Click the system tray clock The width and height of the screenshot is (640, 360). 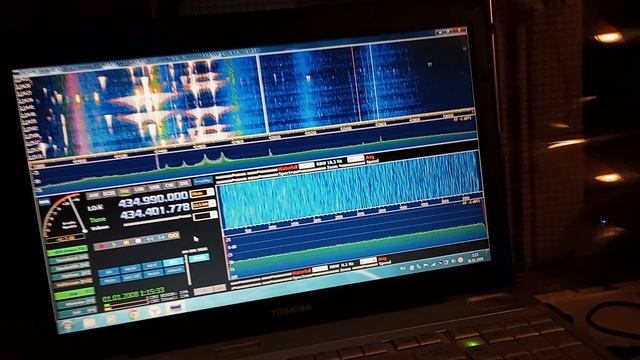pyautogui.click(x=475, y=257)
